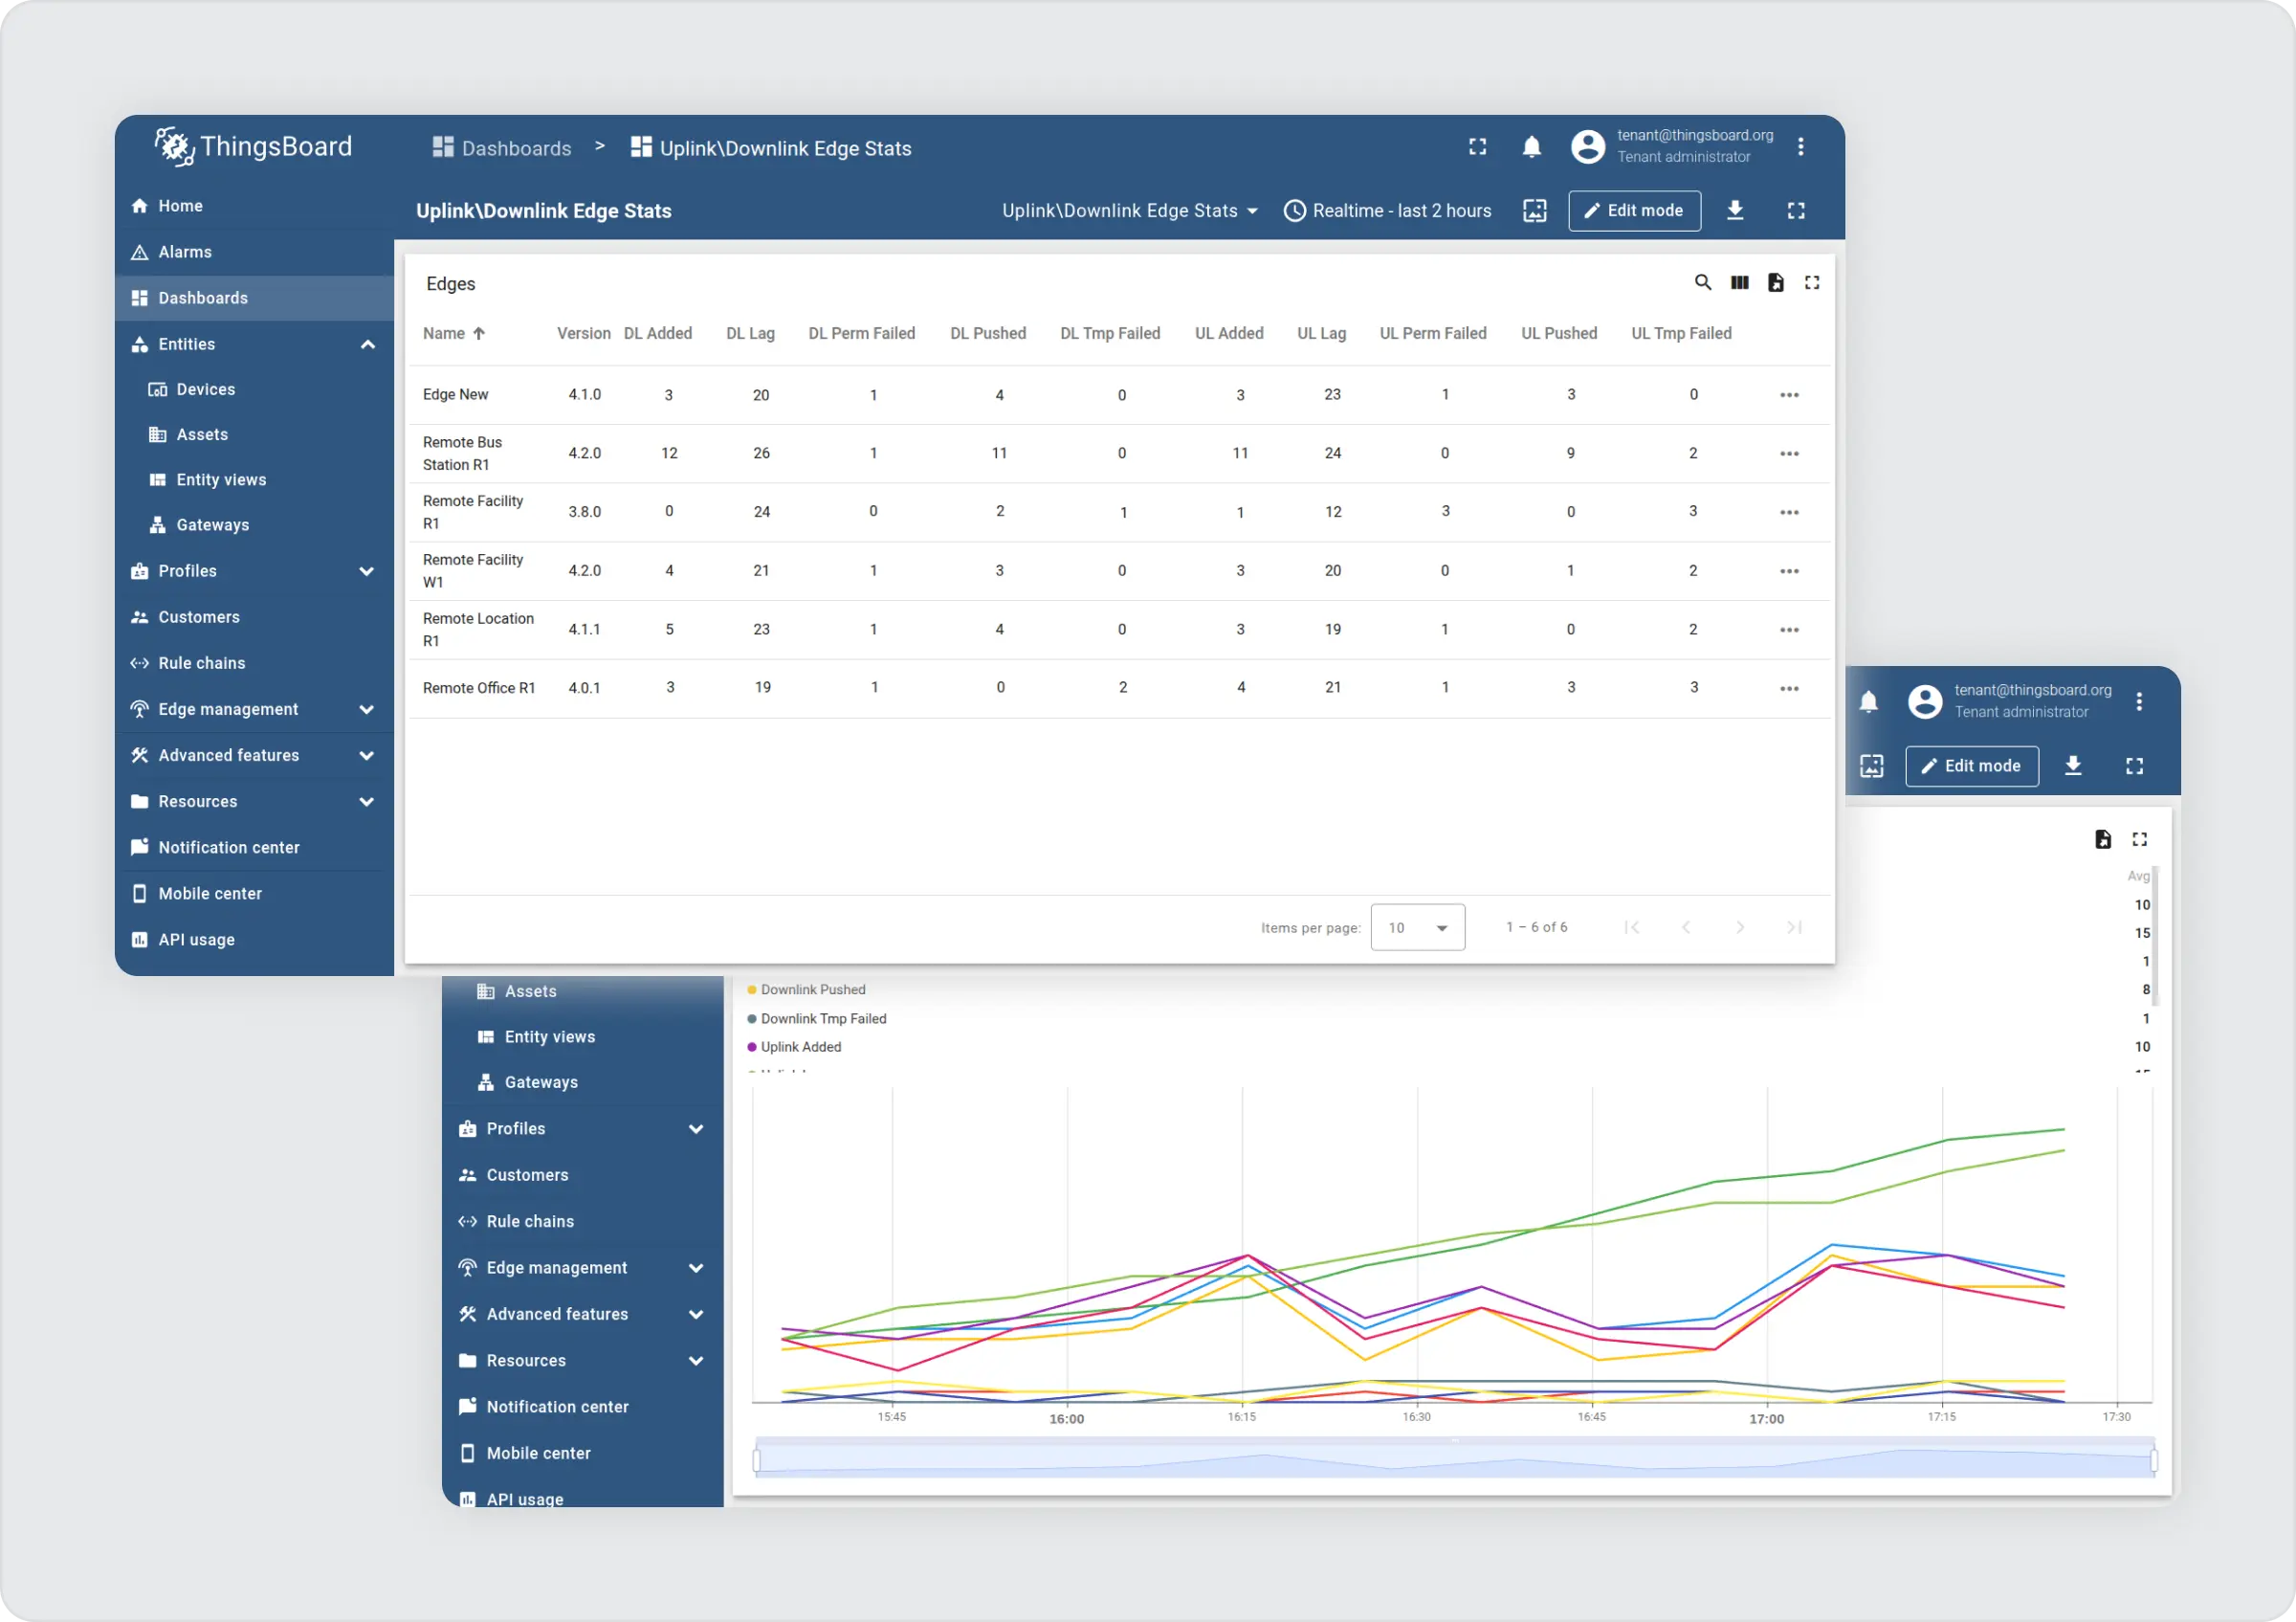Screen dimensions: 2296x1622
Task: Open Items per page dropdown
Action: (1417, 928)
